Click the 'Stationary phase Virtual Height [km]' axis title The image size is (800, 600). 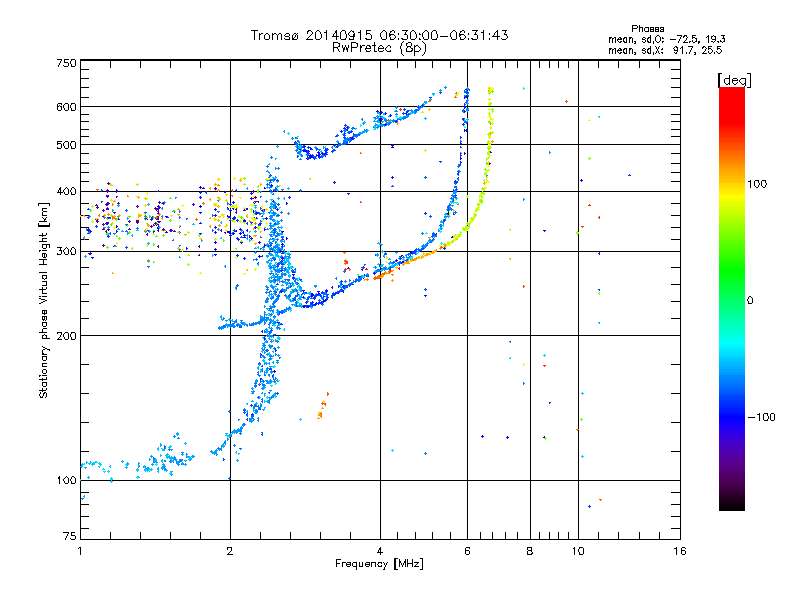pyautogui.click(x=44, y=300)
